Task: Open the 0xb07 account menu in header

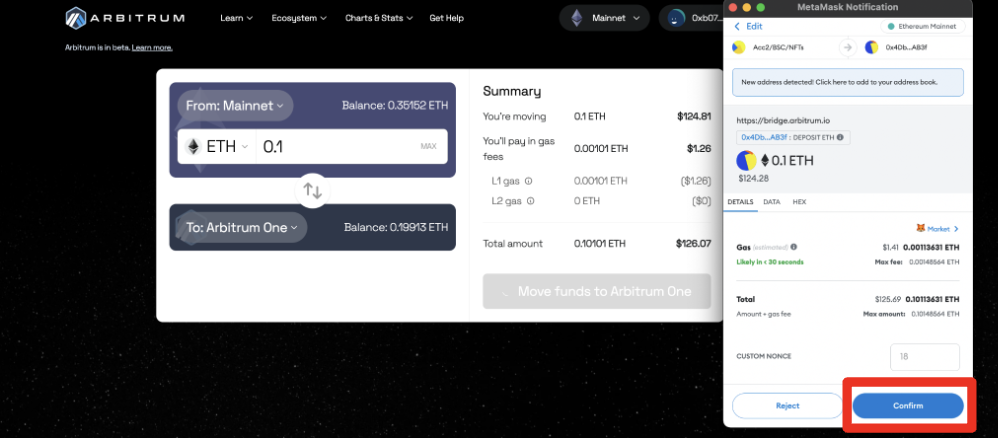Action: pyautogui.click(x=691, y=18)
